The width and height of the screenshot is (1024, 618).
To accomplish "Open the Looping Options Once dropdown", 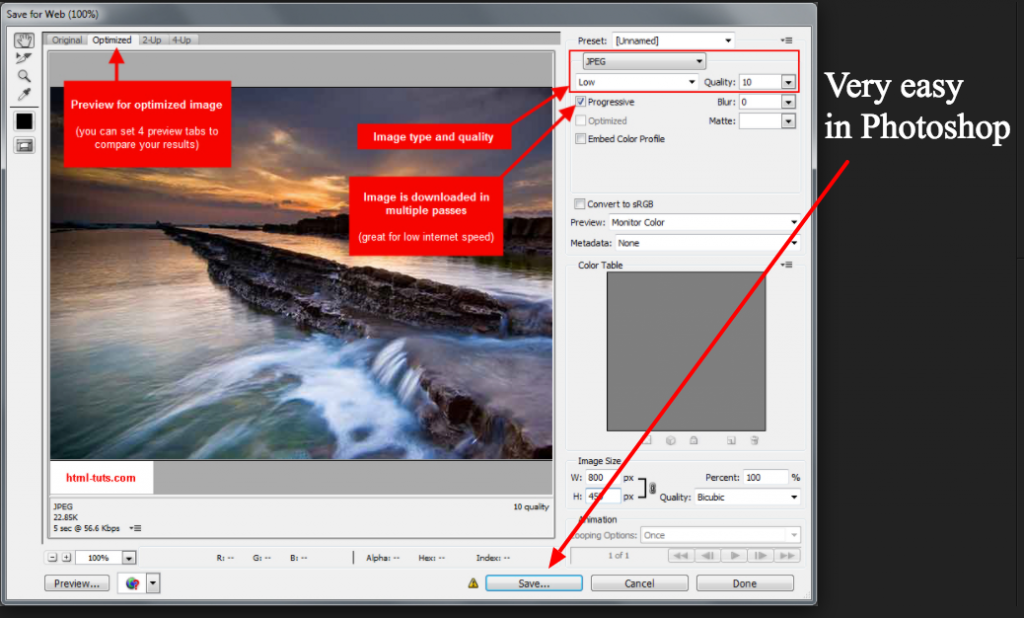I will click(x=720, y=535).
